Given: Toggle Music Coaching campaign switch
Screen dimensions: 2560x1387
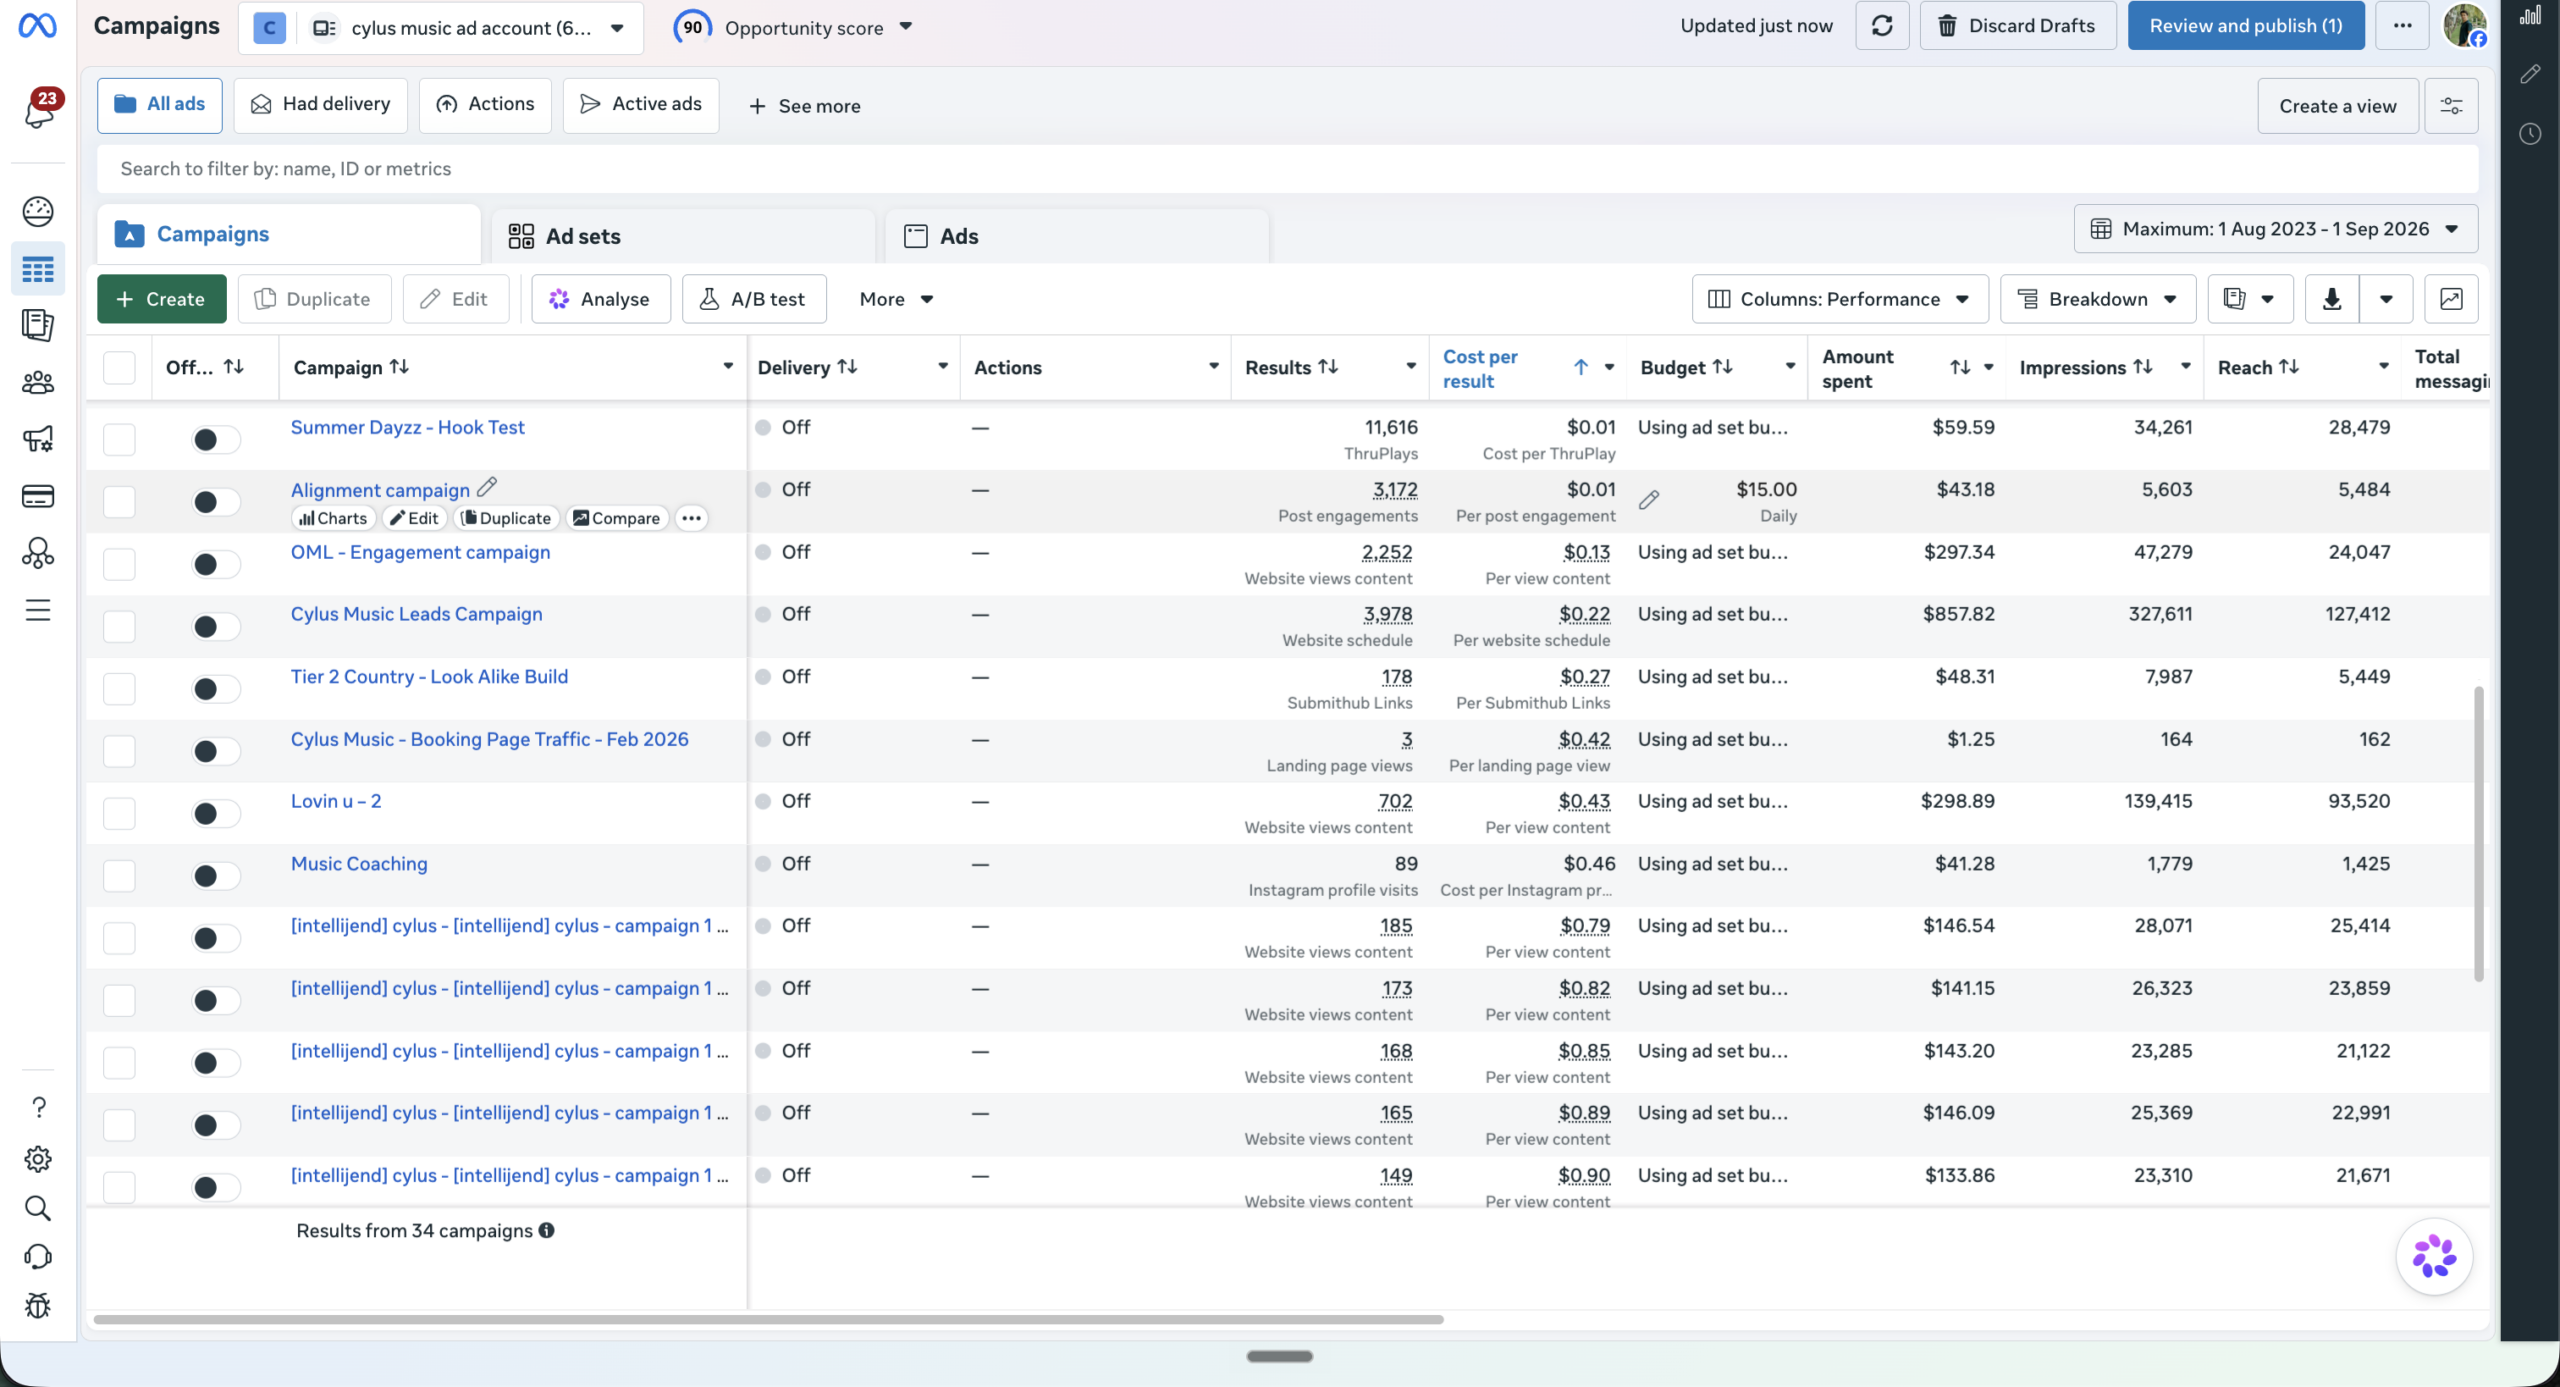Looking at the screenshot, I should [215, 876].
